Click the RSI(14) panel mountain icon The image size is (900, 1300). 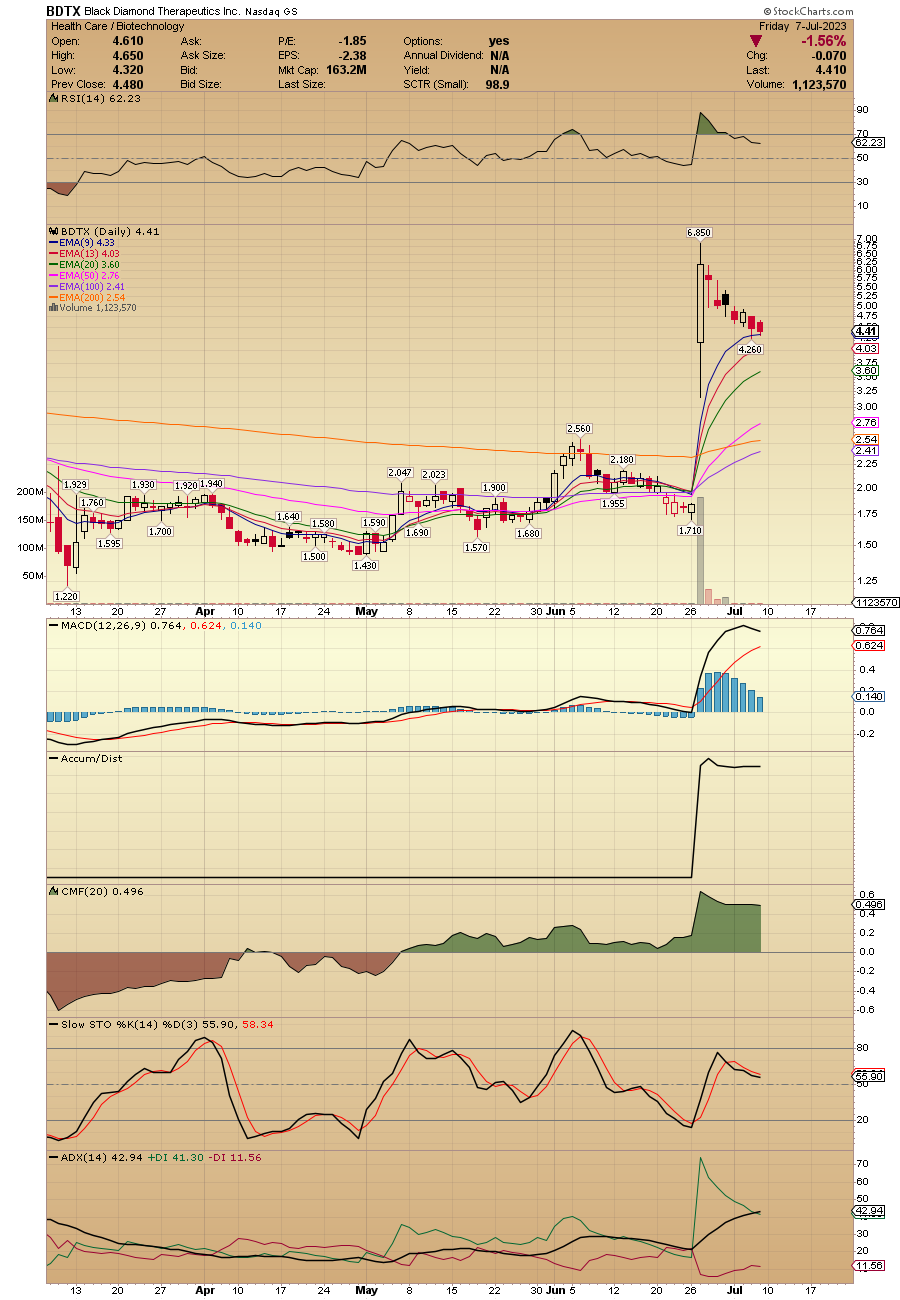[53, 99]
